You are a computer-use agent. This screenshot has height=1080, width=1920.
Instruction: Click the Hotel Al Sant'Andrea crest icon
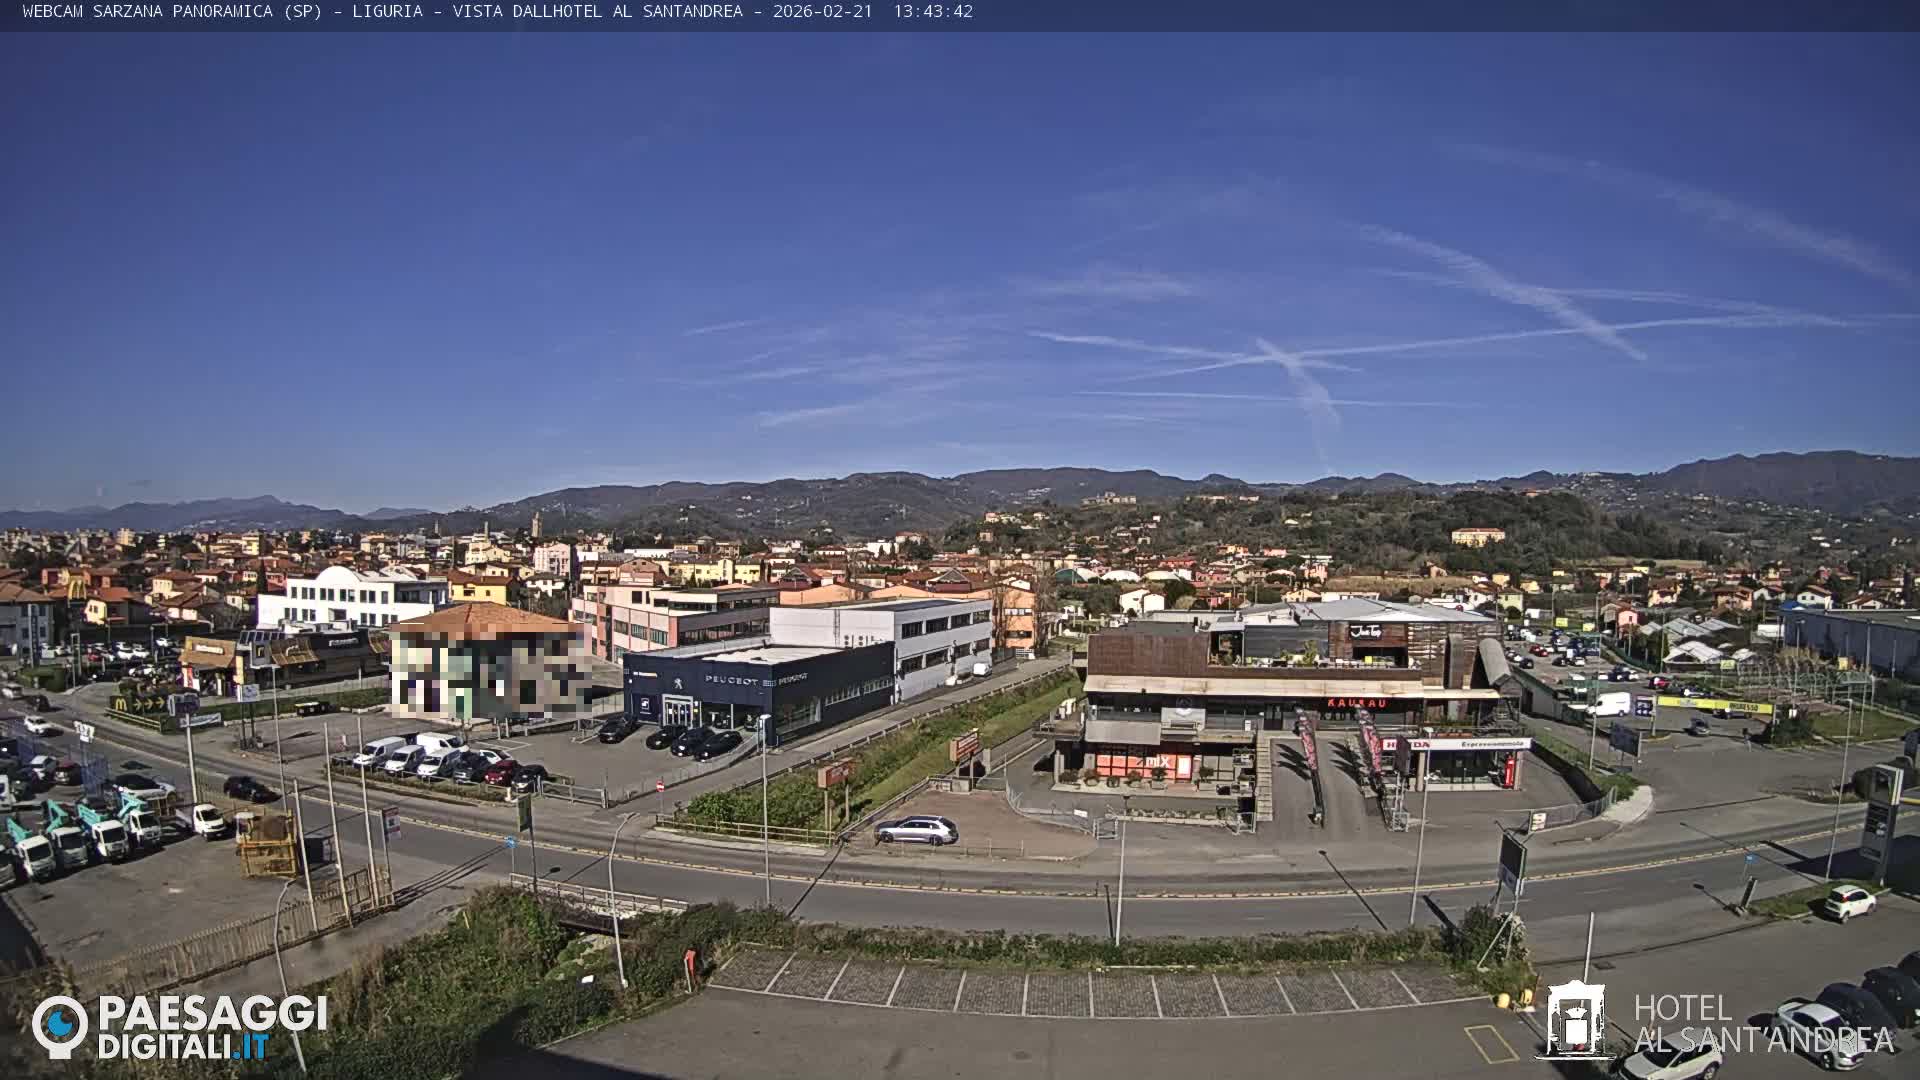(1575, 1020)
